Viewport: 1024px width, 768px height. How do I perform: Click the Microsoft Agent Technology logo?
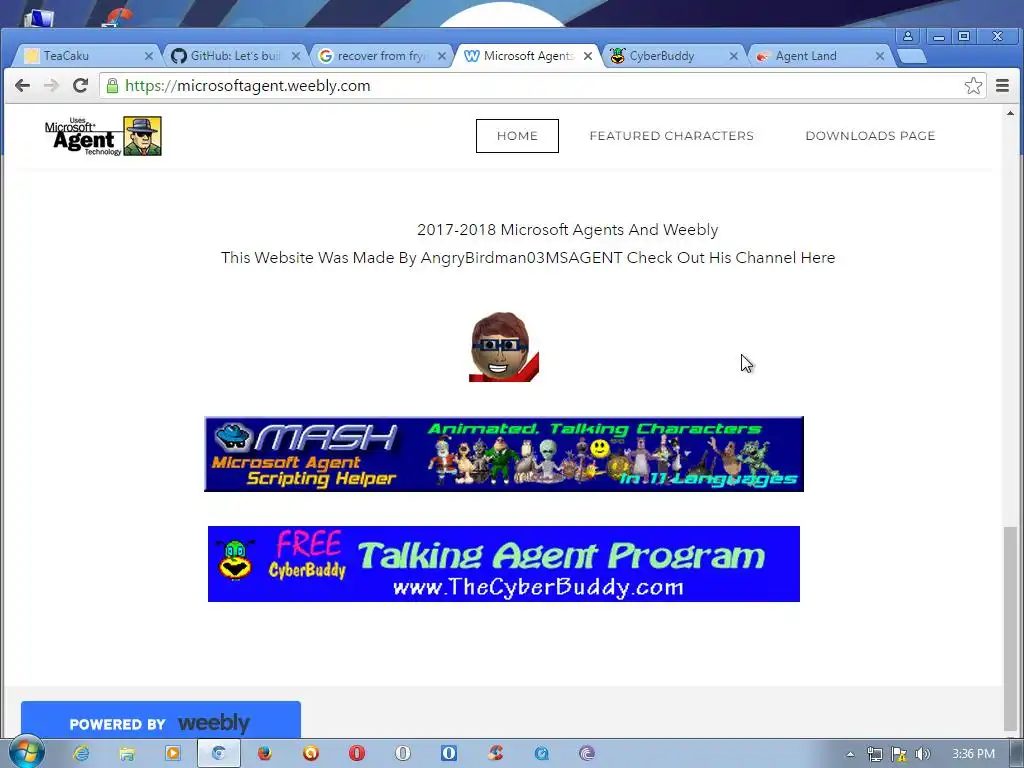tap(103, 136)
